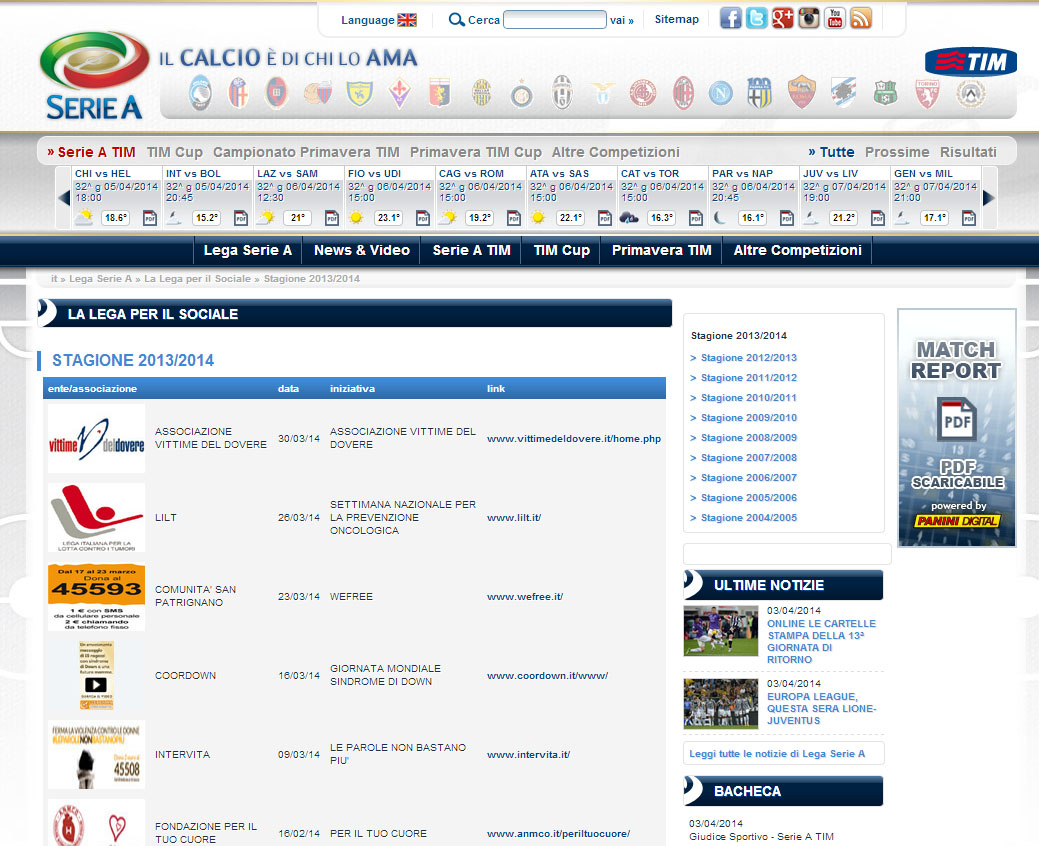Image resolution: width=1039 pixels, height=846 pixels.
Task: Select the Genoa team crest
Action: (439, 93)
